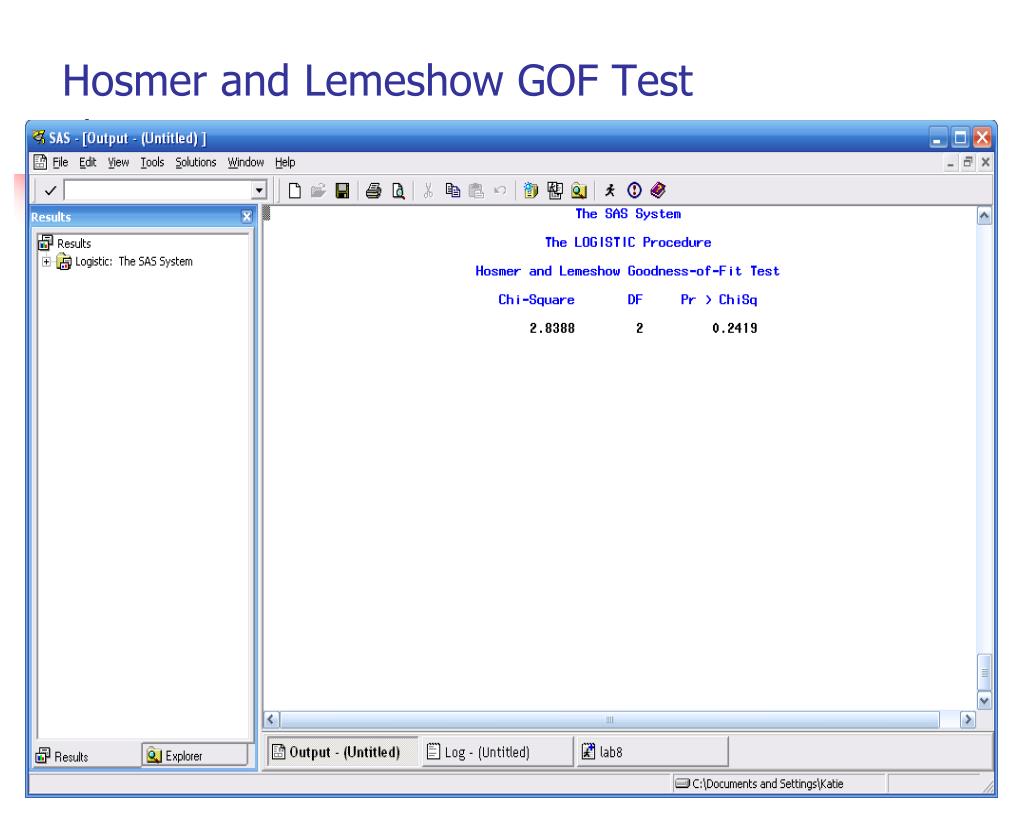
Task: Click the Undo arrow icon
Action: [500, 190]
